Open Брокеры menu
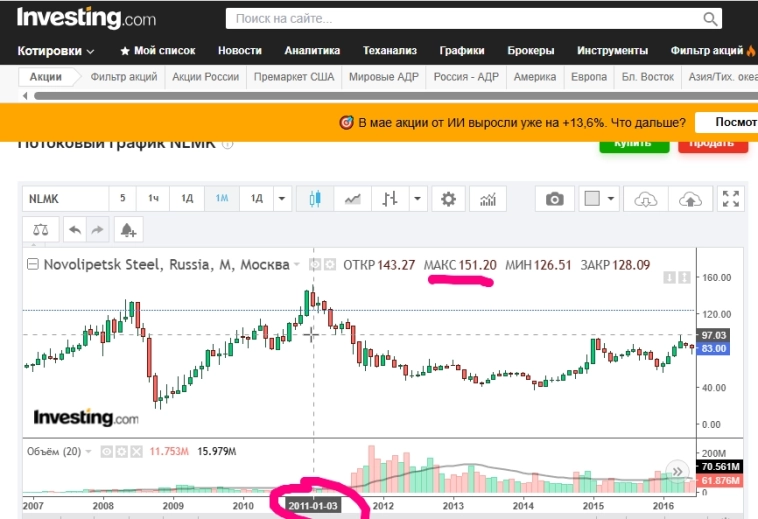 pyautogui.click(x=531, y=51)
